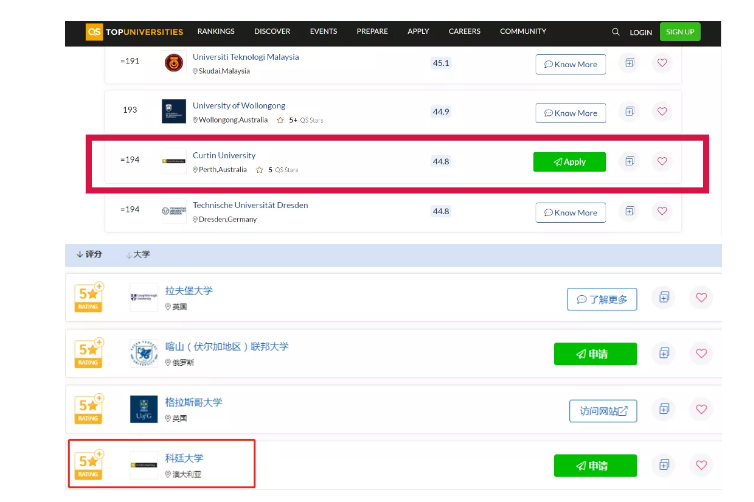This screenshot has height=502, width=754.
Task: Add Universiti Teknologi Malaysia to compare
Action: tap(629, 63)
